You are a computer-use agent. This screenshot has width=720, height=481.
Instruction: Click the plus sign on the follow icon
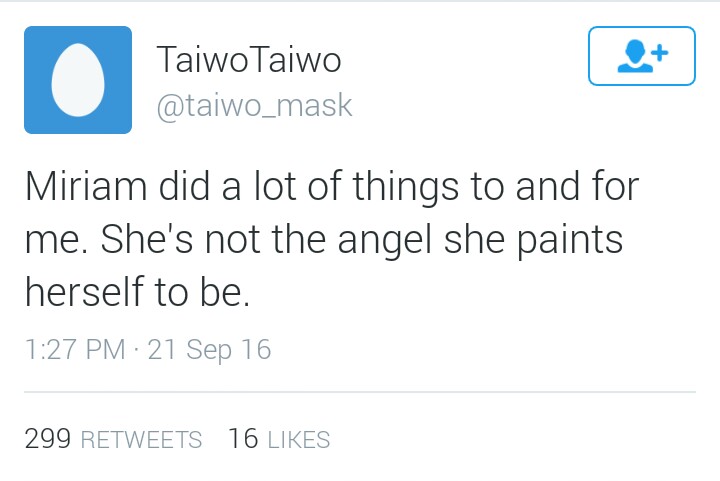[x=660, y=52]
